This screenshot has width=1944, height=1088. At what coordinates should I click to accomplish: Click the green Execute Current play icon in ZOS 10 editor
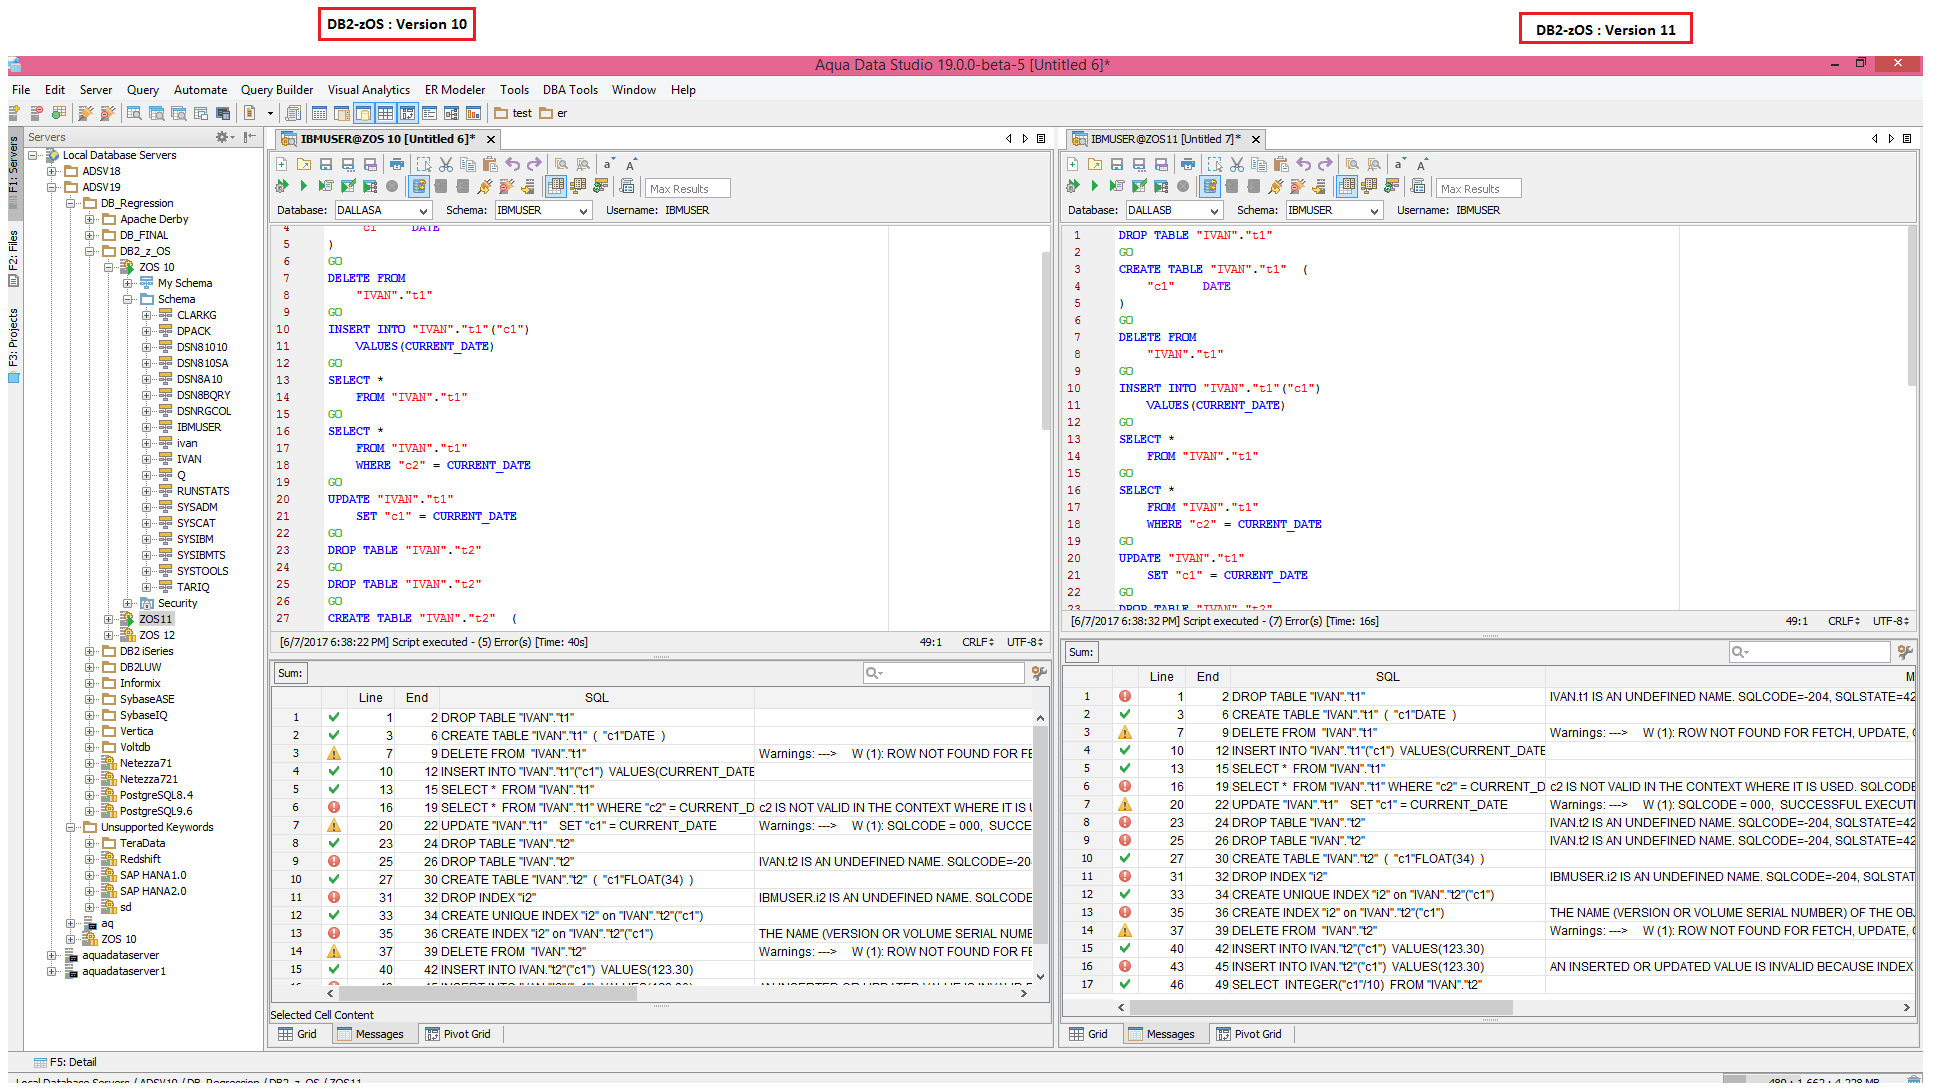(303, 186)
